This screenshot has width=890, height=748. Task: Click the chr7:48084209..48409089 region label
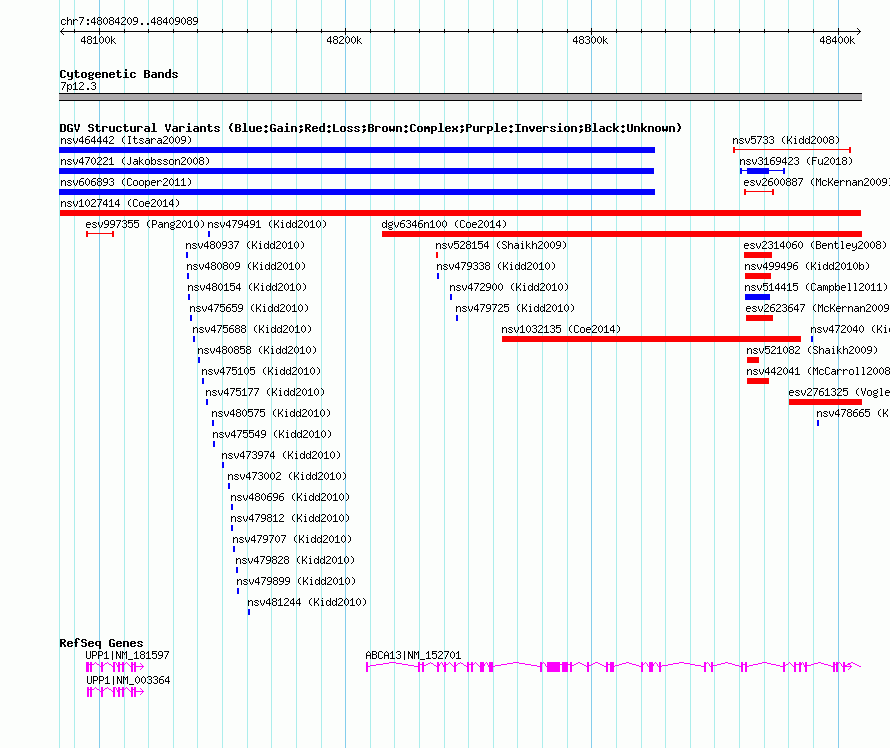pos(129,21)
